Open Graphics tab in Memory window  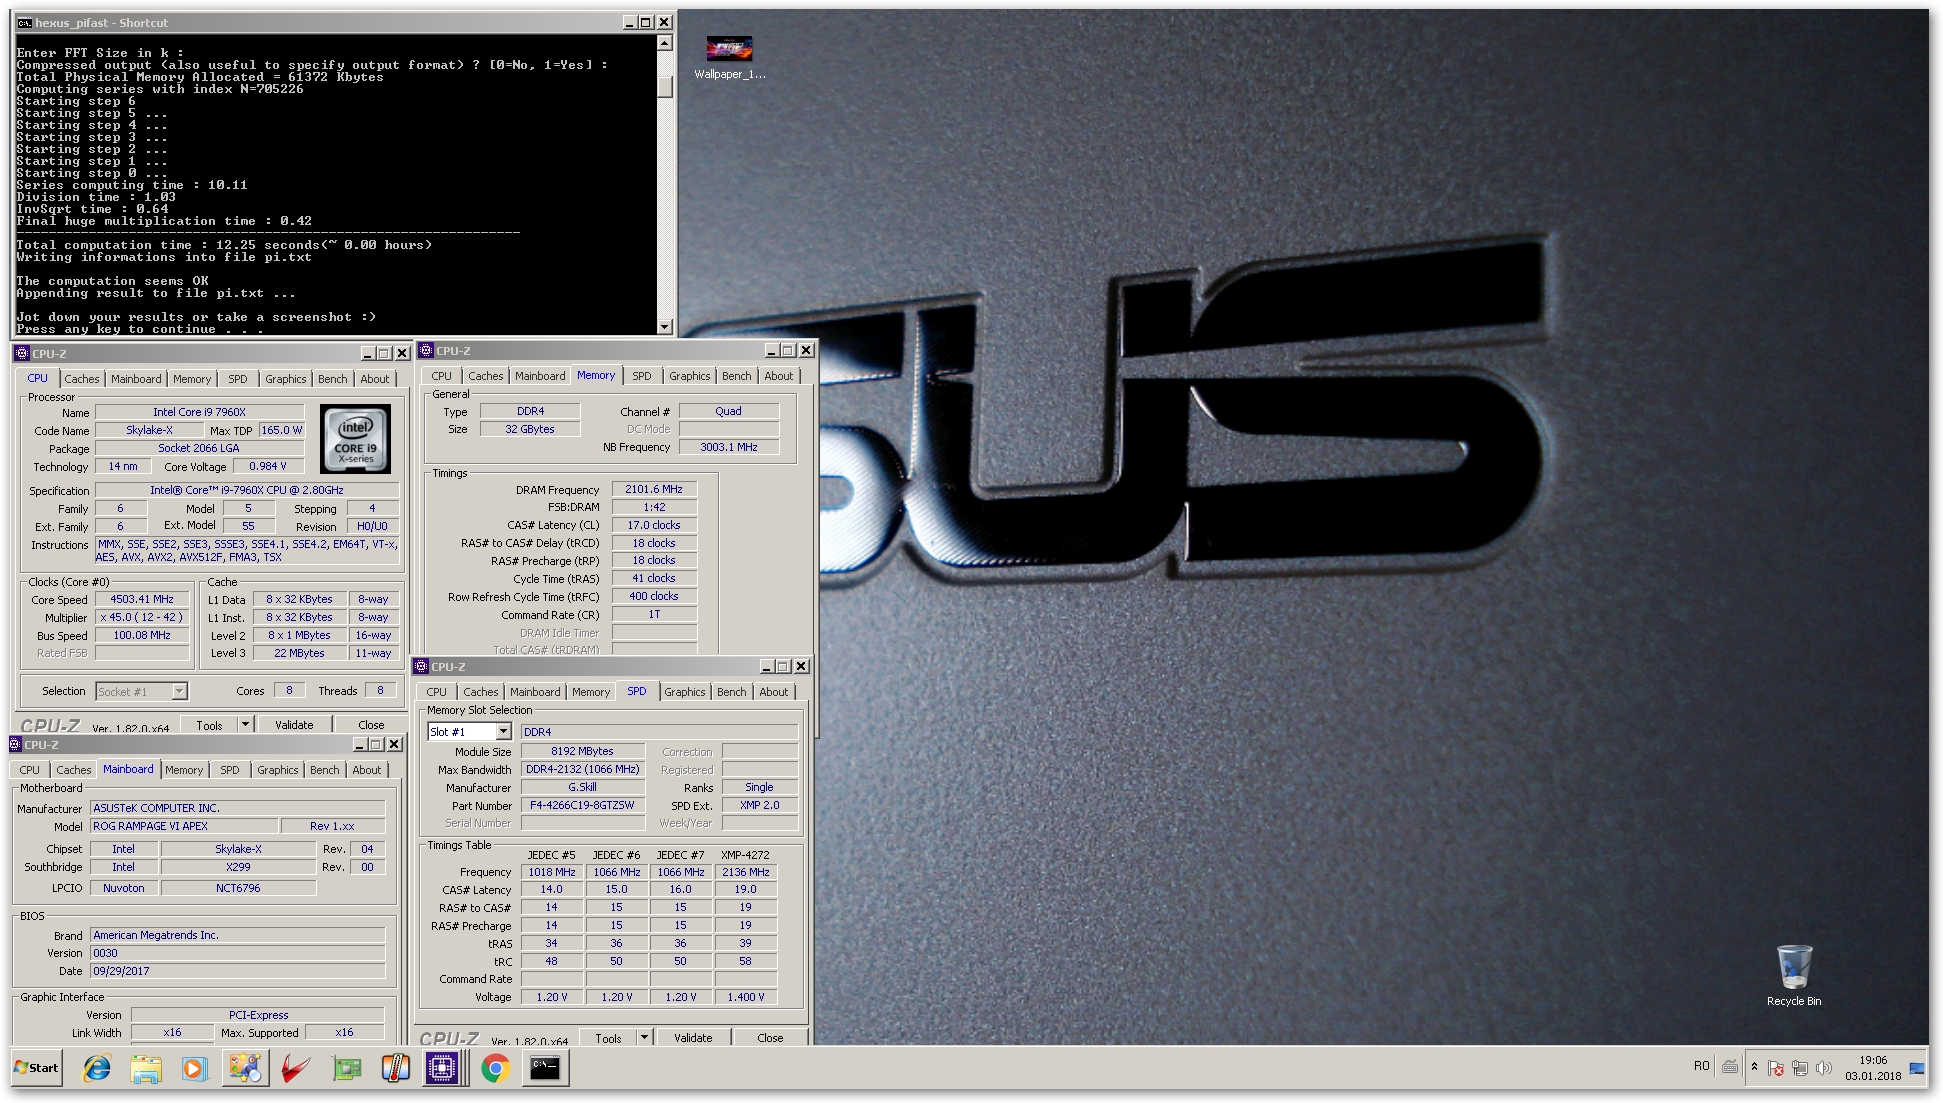point(690,376)
